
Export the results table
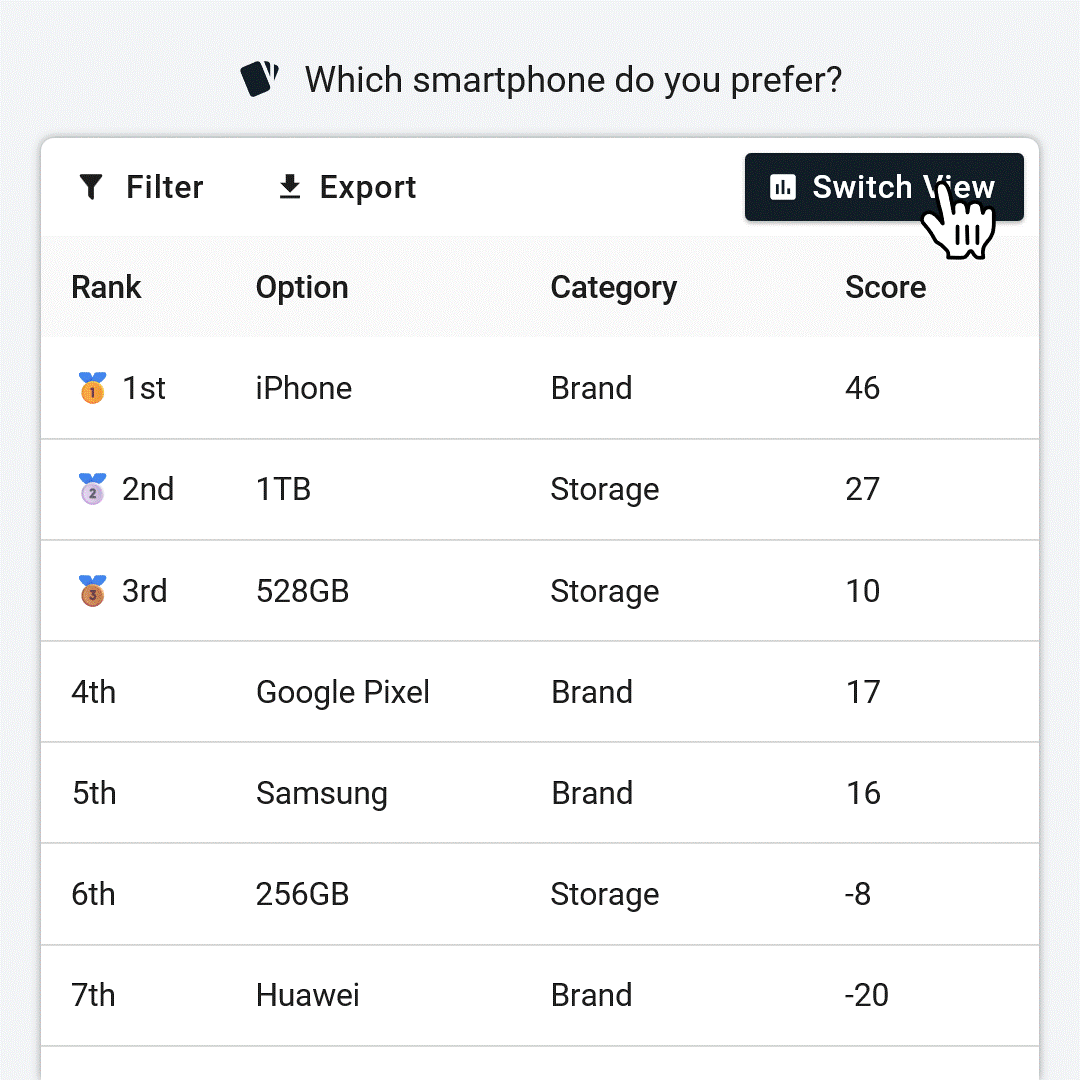(x=348, y=187)
